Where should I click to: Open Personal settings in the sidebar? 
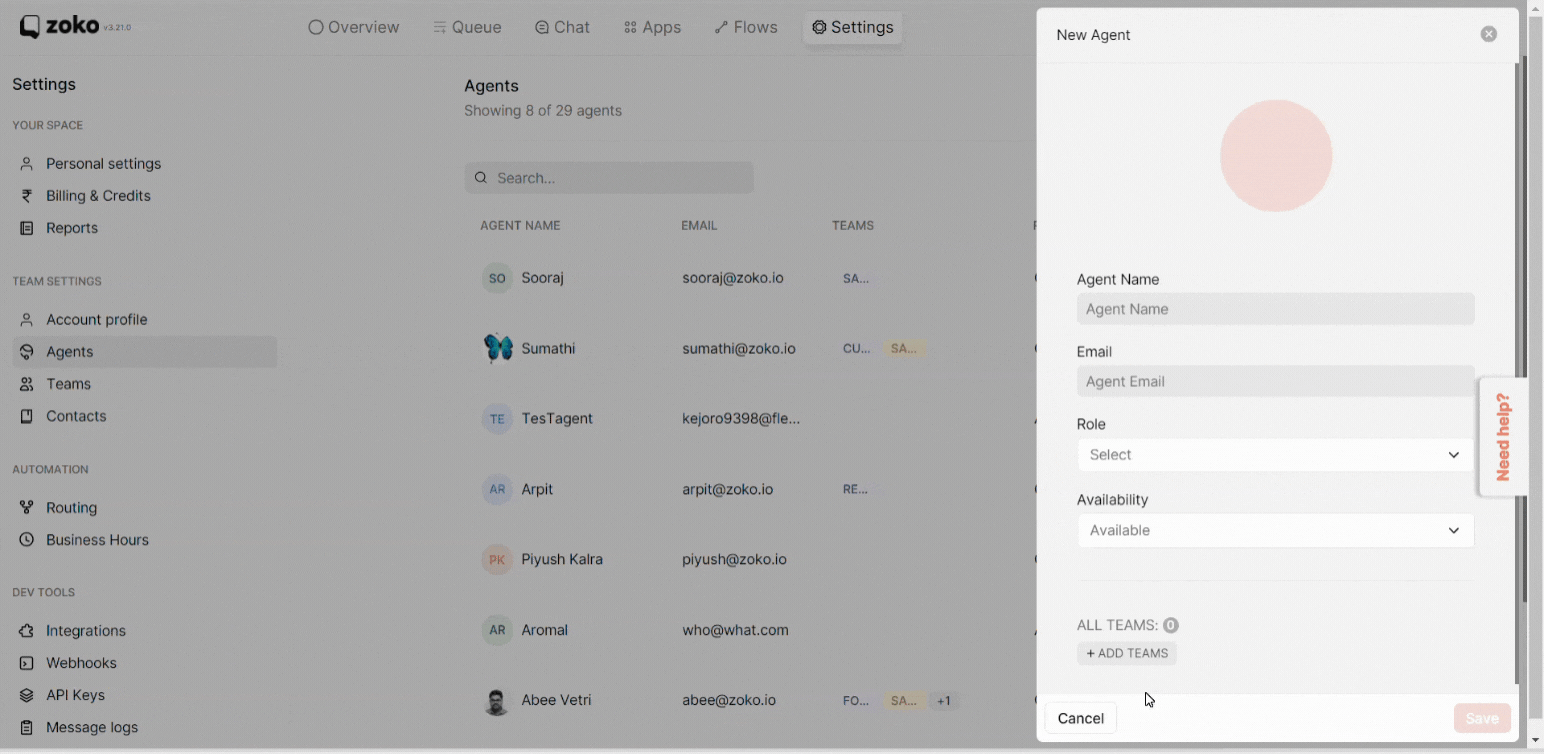click(x=103, y=163)
